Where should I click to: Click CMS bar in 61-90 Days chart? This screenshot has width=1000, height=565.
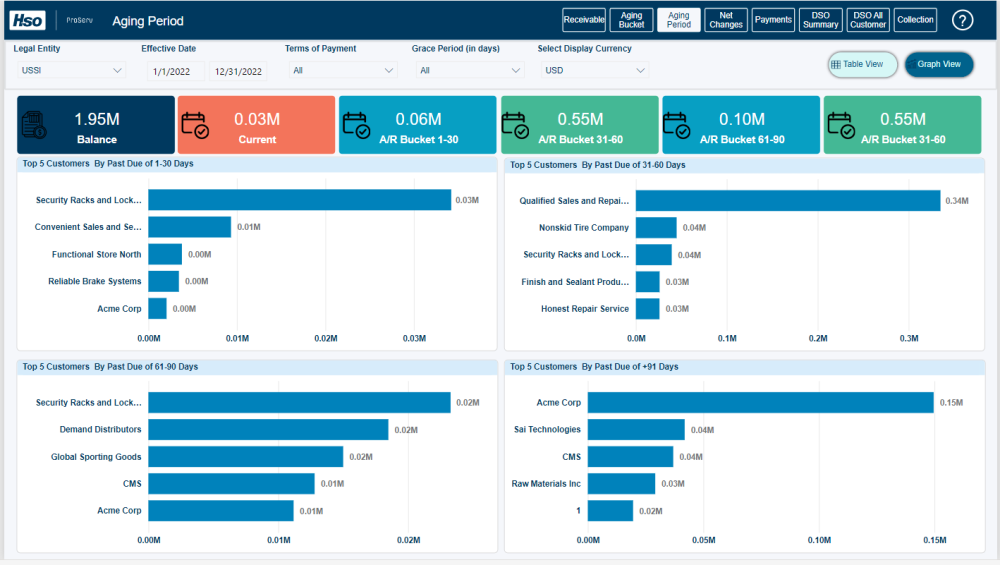(232, 483)
